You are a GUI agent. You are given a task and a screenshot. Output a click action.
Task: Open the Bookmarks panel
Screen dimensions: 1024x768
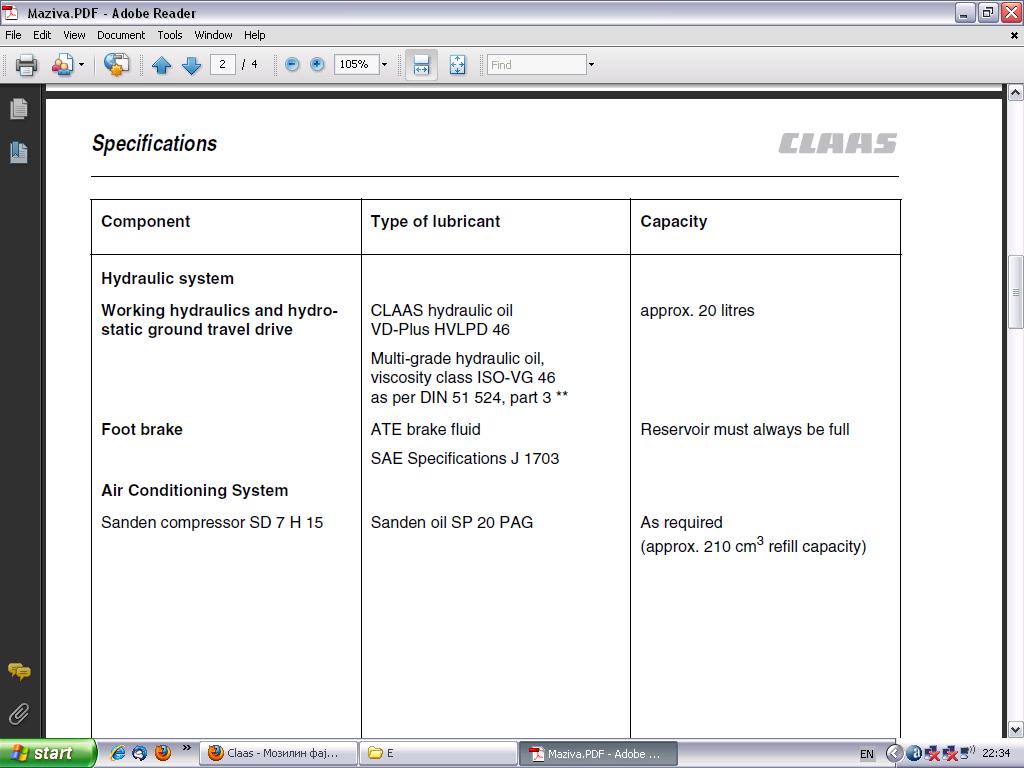tap(19, 152)
